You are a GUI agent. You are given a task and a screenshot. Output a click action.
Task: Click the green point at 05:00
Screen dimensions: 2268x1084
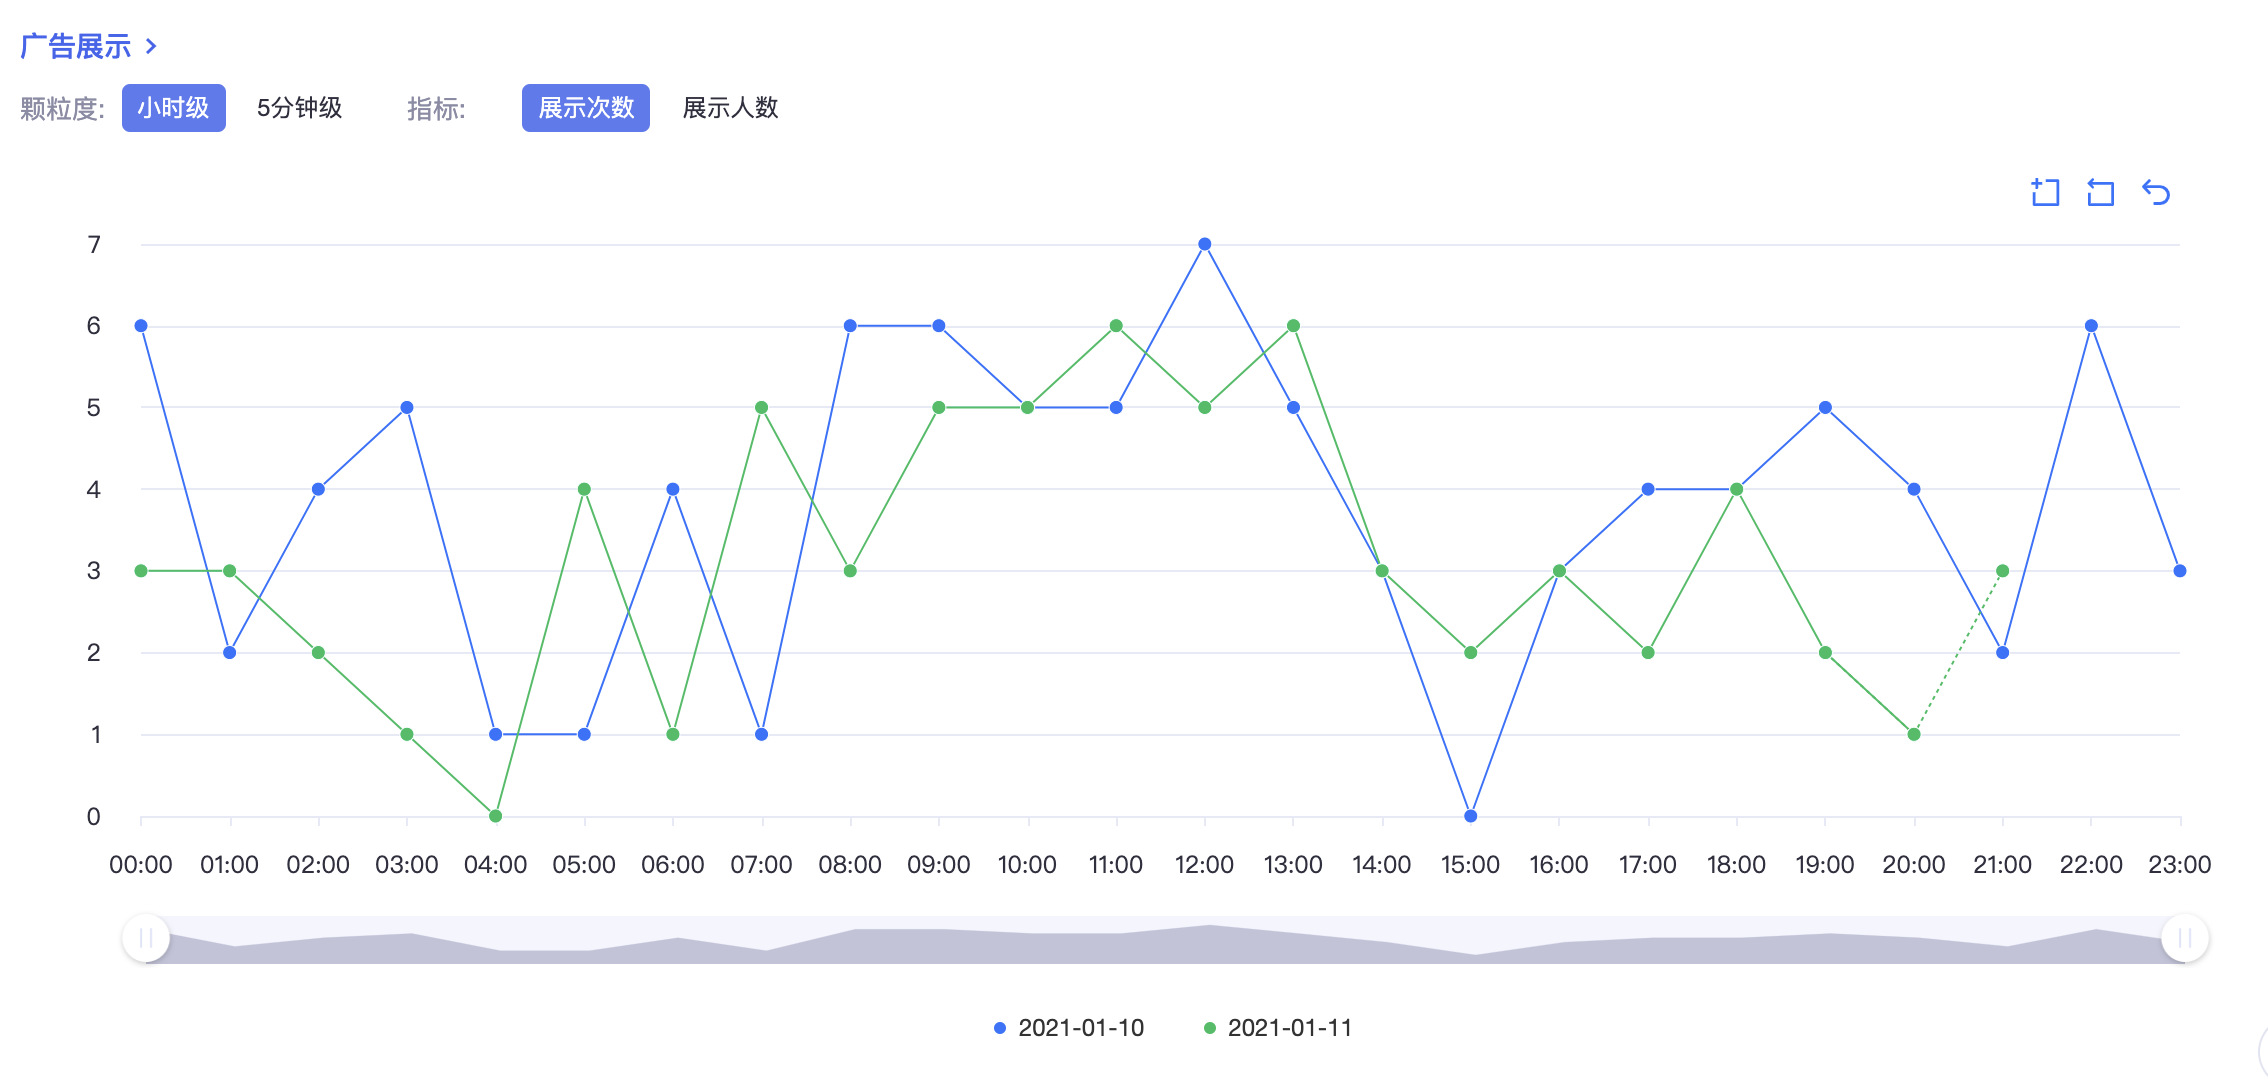tap(584, 489)
